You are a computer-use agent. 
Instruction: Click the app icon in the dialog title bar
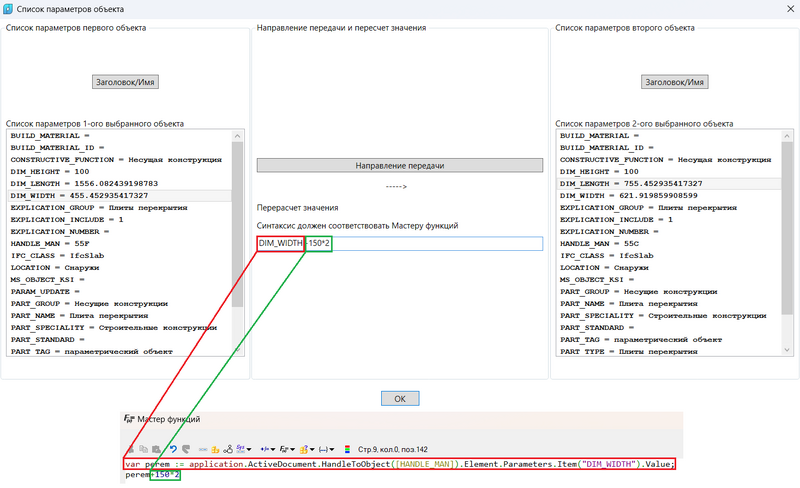[8, 9]
